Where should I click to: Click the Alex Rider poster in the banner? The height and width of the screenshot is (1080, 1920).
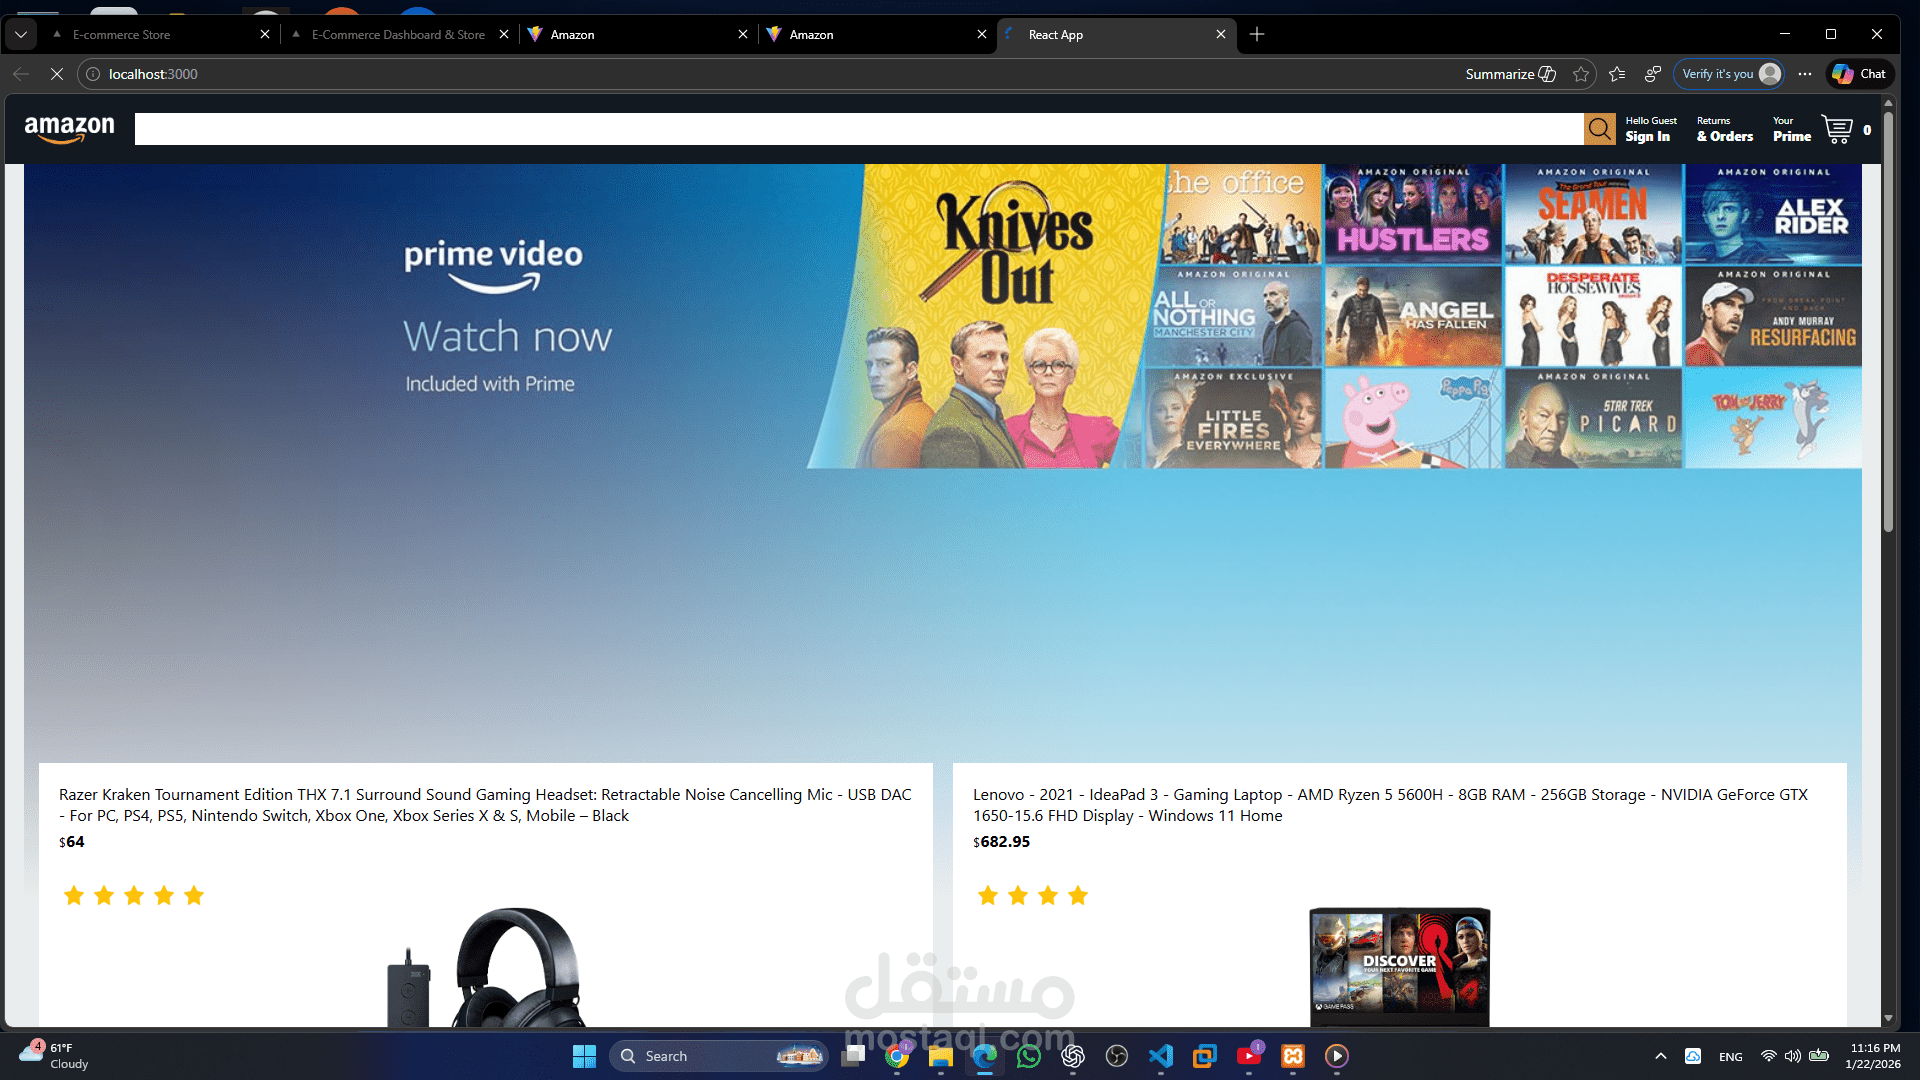coord(1773,214)
